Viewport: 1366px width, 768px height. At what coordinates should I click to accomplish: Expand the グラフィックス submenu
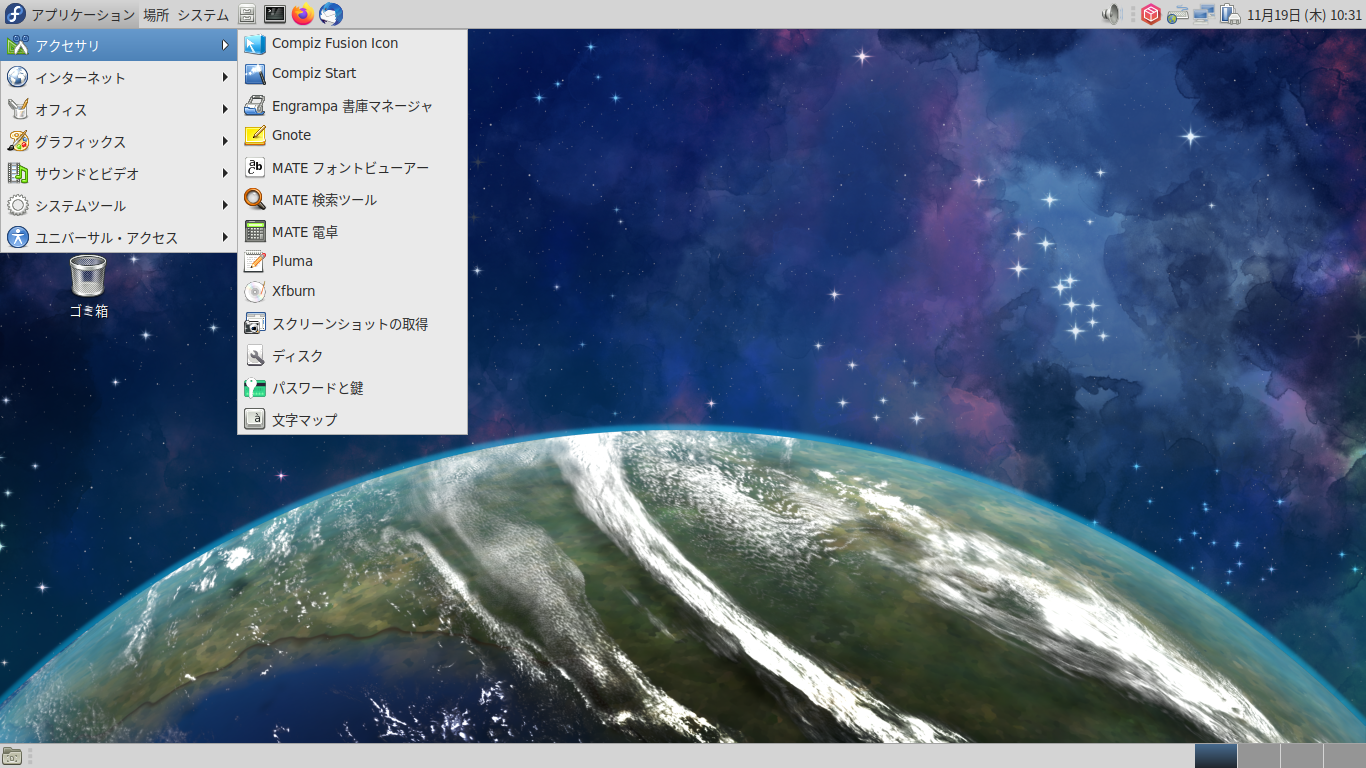pos(118,142)
